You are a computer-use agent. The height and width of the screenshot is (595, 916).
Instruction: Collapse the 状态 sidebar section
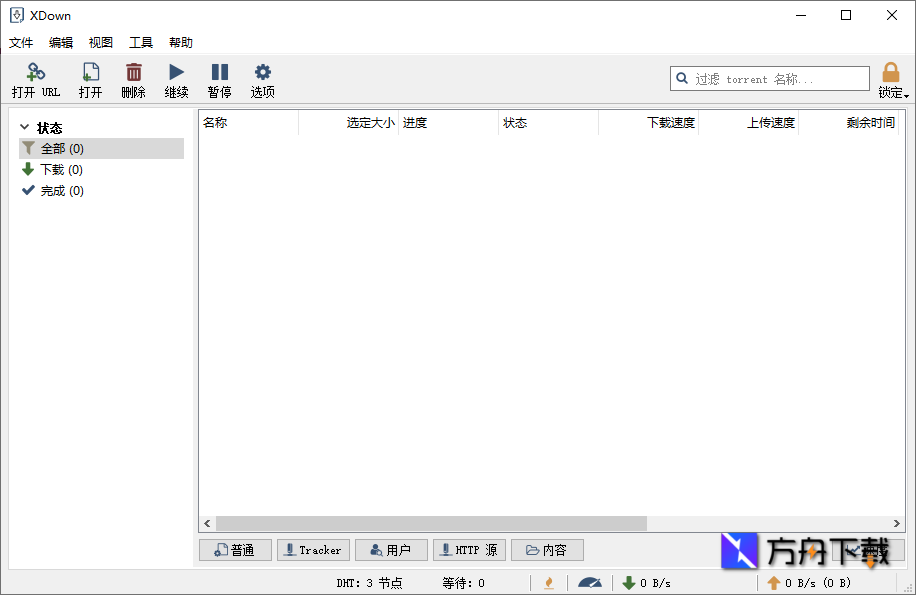23,127
